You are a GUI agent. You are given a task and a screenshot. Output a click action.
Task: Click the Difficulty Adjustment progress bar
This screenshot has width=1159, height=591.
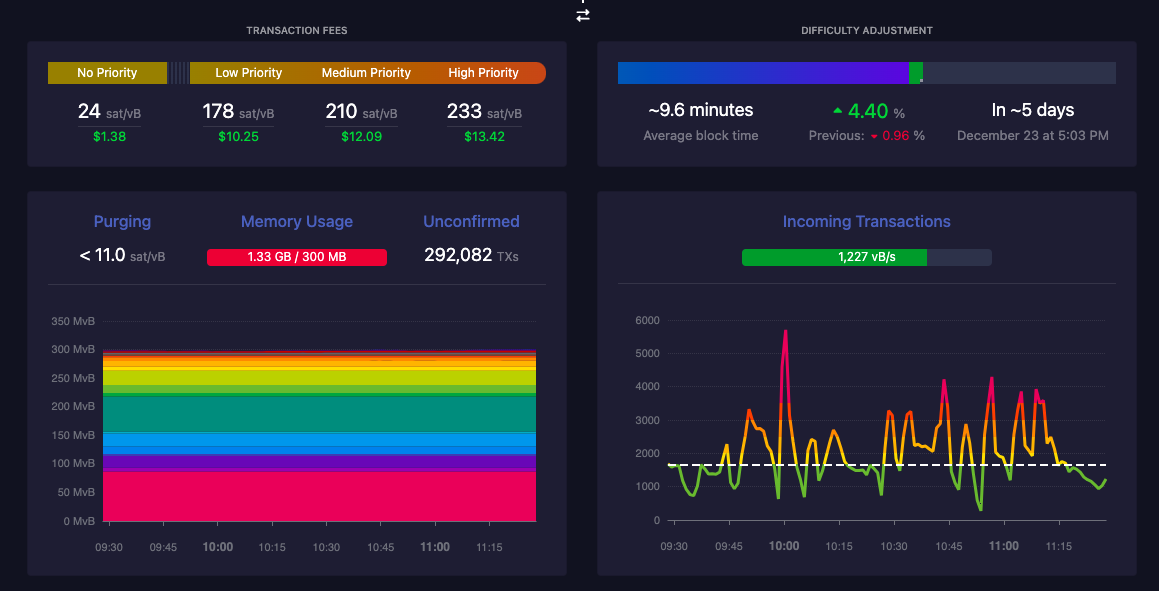tap(866, 72)
